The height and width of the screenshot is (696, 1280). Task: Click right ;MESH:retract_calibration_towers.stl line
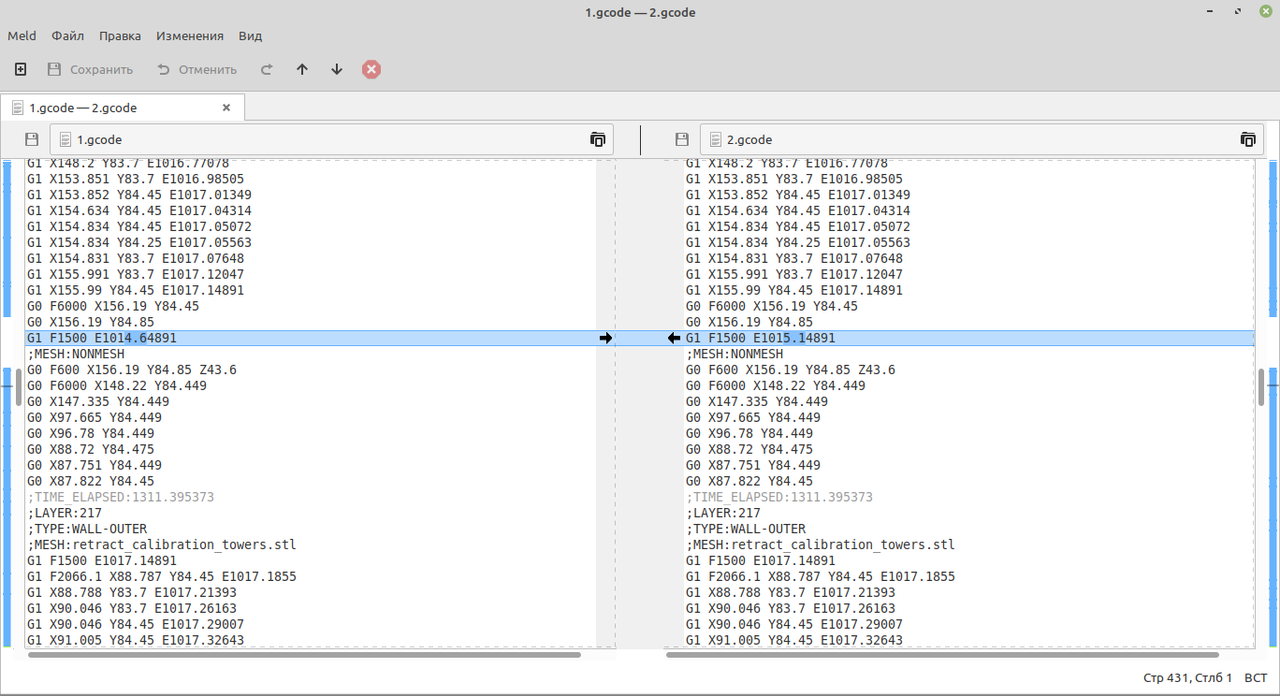pos(820,545)
